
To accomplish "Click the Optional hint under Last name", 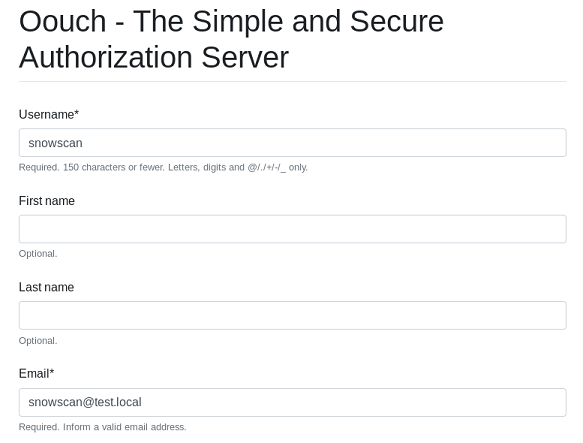I will [x=38, y=341].
